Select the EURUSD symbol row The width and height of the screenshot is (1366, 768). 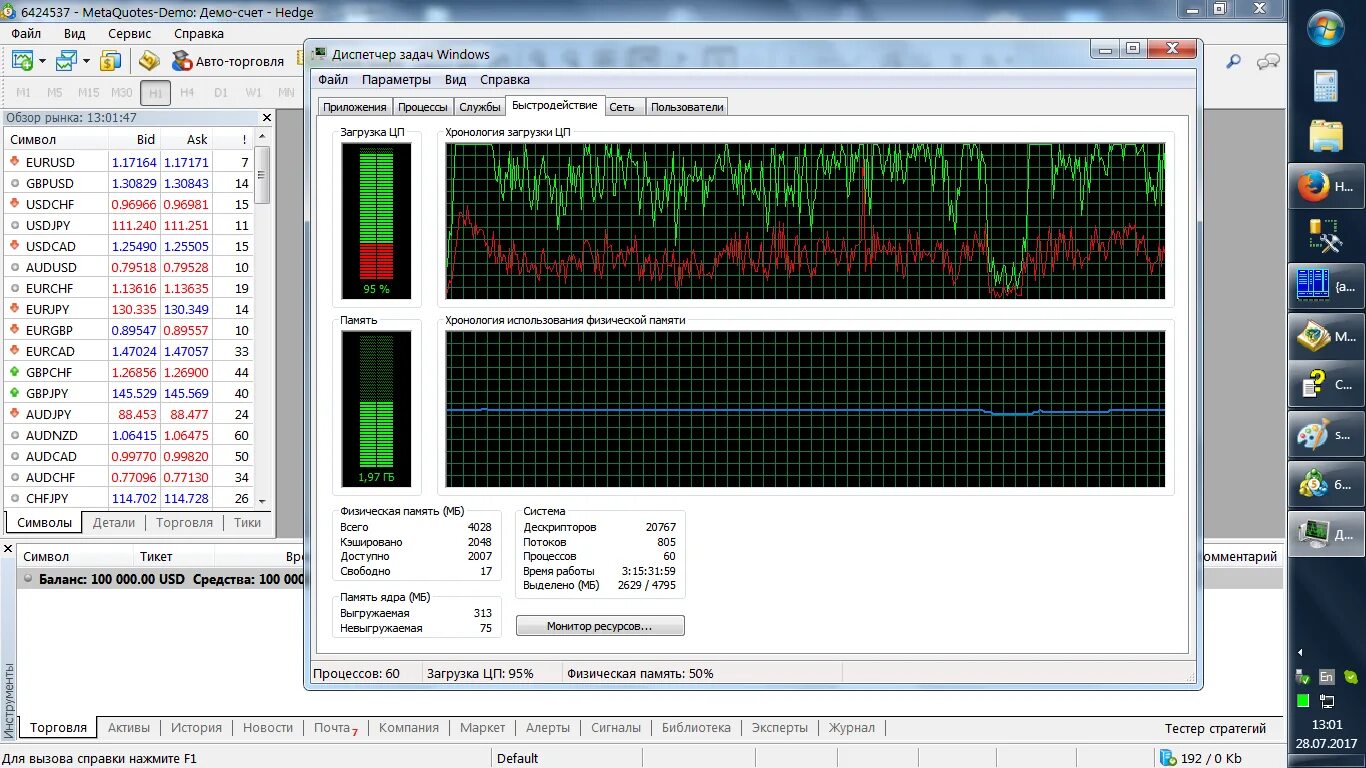(130, 162)
